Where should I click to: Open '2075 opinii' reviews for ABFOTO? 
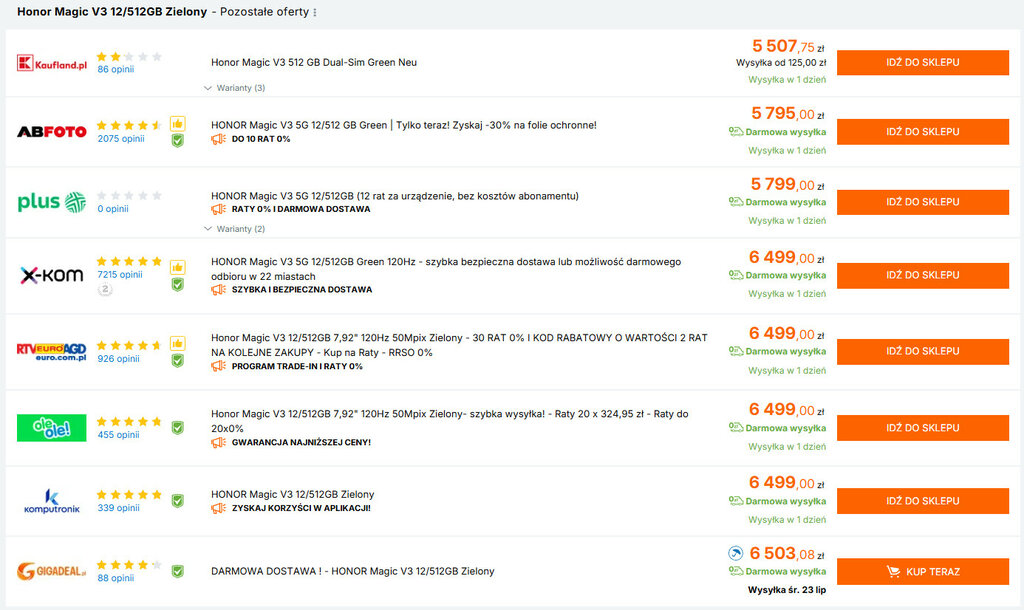point(121,139)
